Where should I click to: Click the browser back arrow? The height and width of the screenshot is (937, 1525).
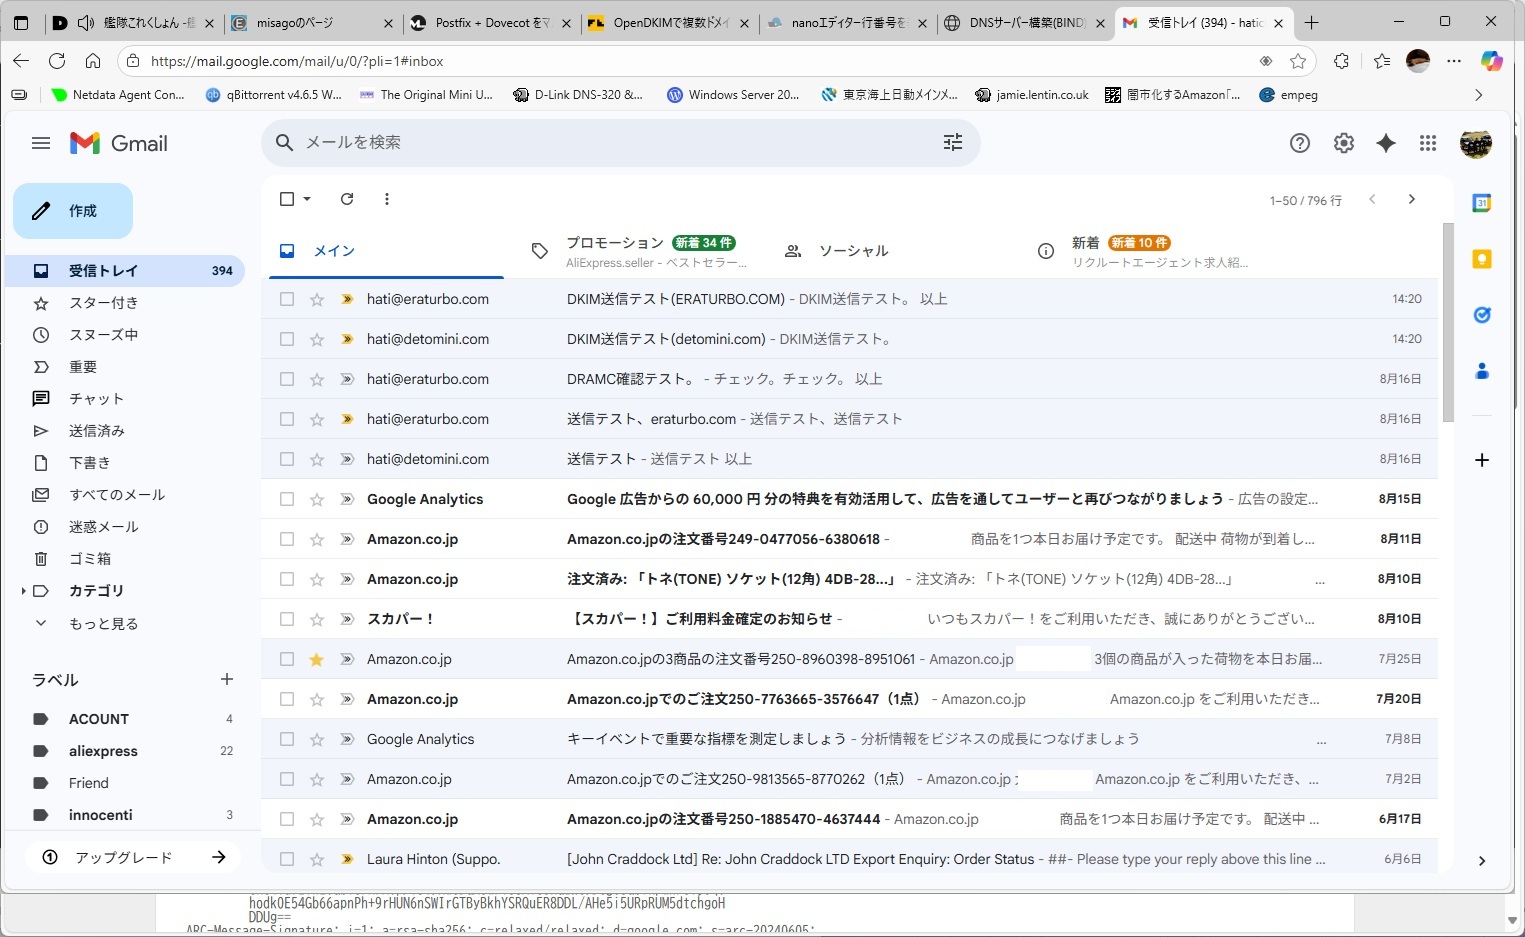[x=21, y=61]
